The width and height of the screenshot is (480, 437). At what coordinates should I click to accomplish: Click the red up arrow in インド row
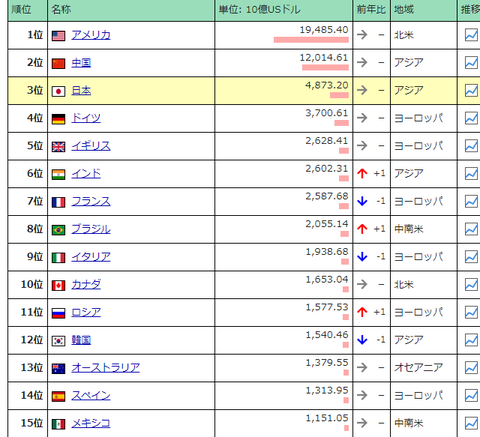[x=362, y=173]
